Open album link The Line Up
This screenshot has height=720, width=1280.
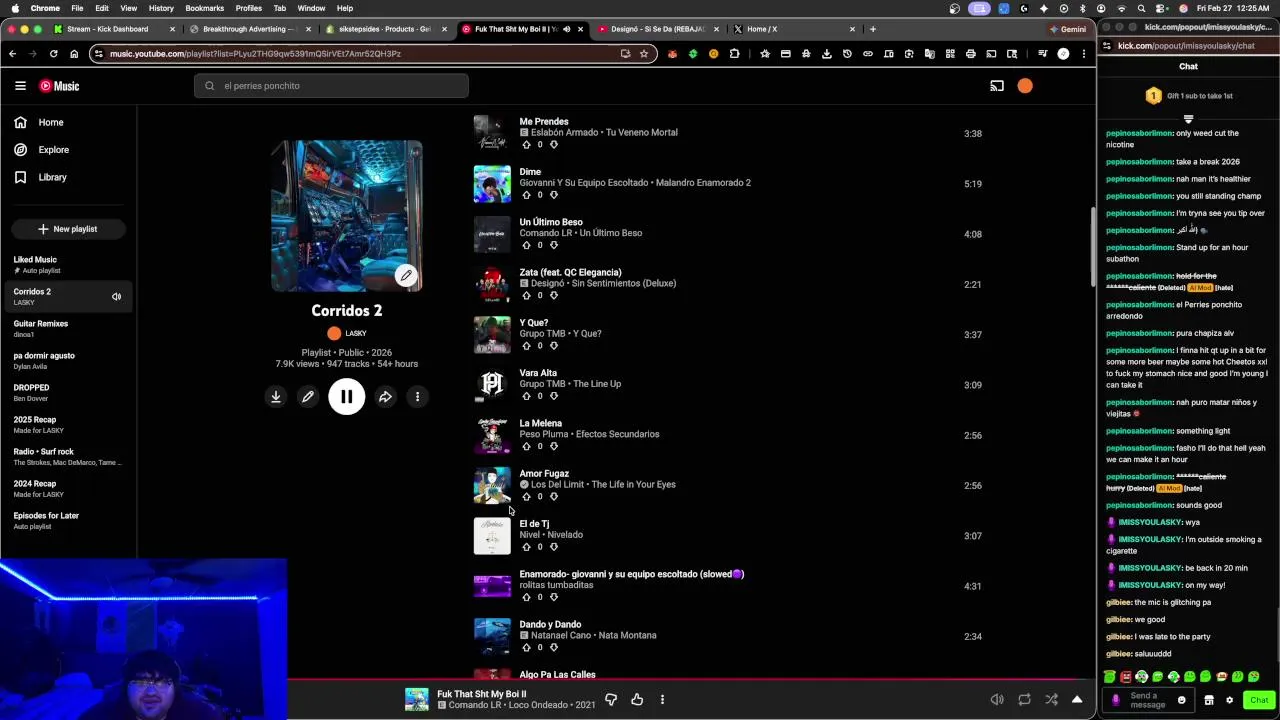point(597,384)
